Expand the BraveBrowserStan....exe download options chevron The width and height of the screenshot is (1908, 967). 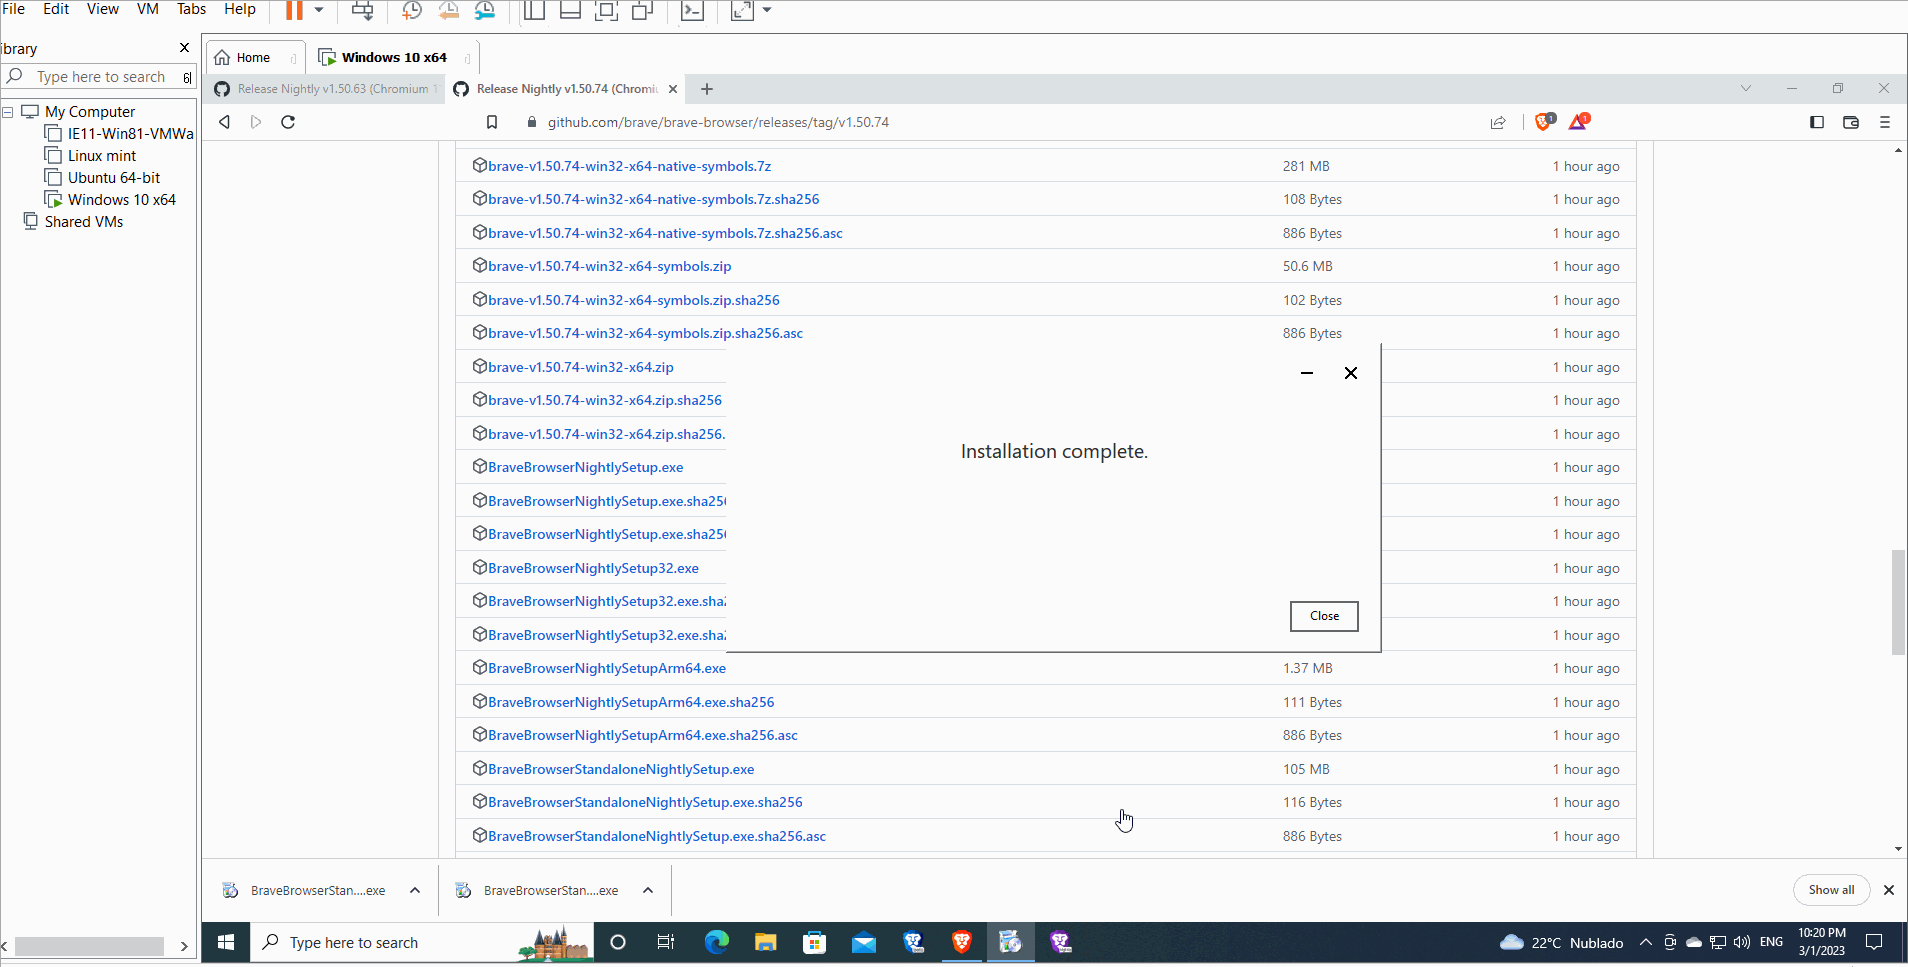click(x=413, y=890)
